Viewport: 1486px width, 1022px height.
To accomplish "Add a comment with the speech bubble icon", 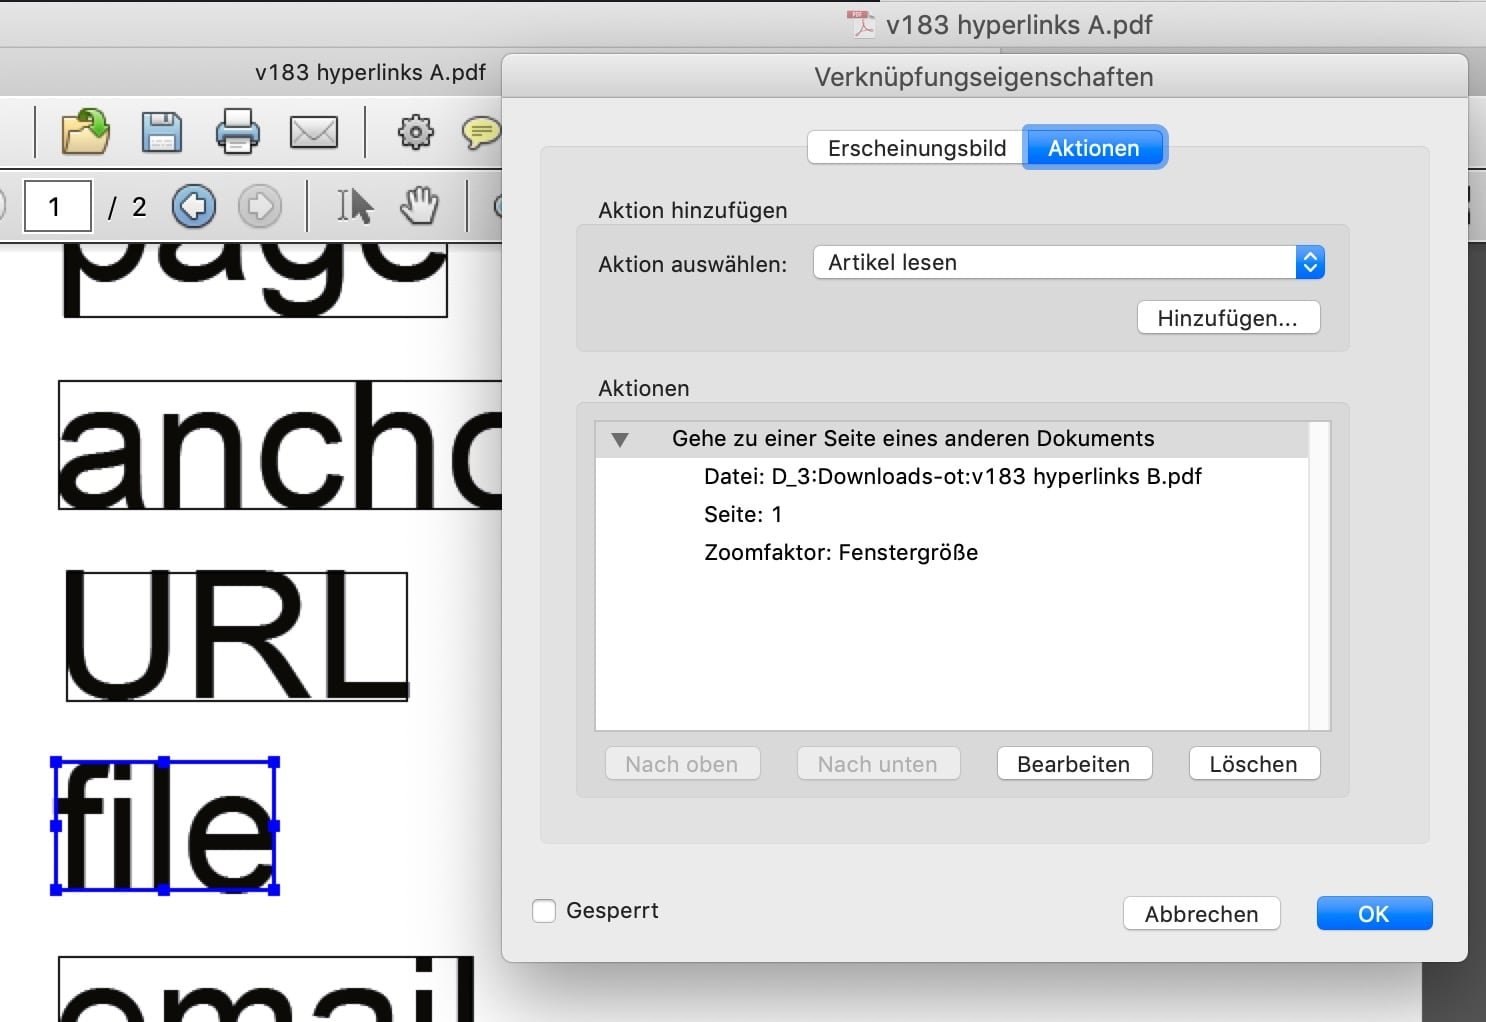I will click(480, 131).
